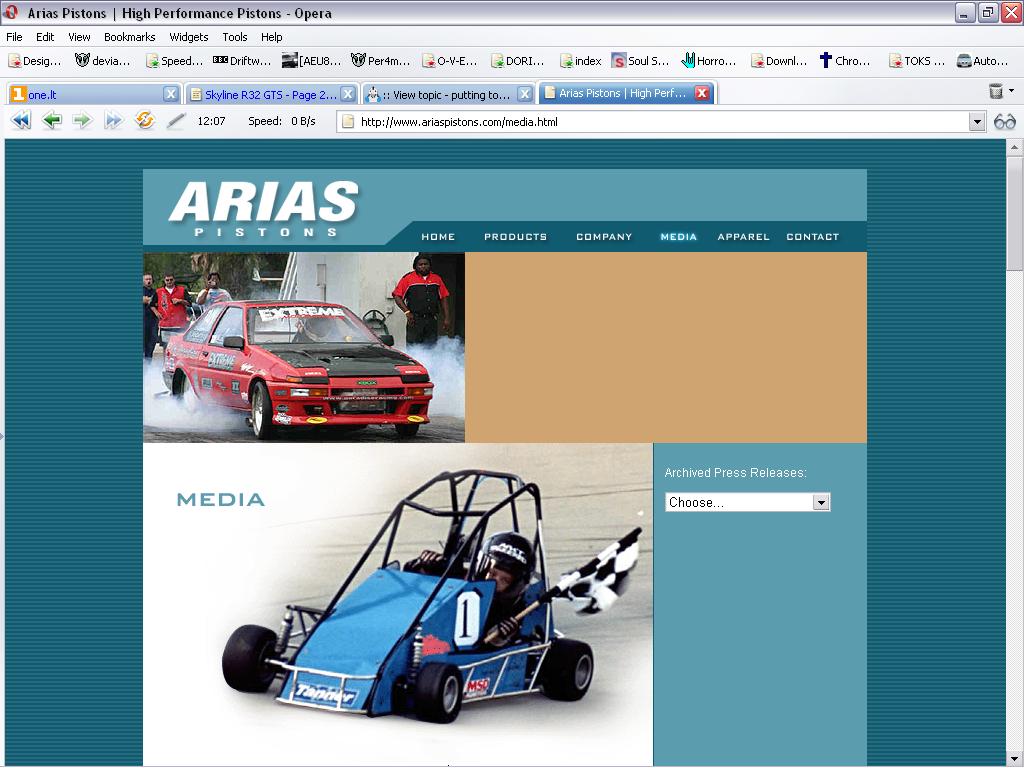
Task: Switch to the one.lt tab
Action: tap(90, 94)
